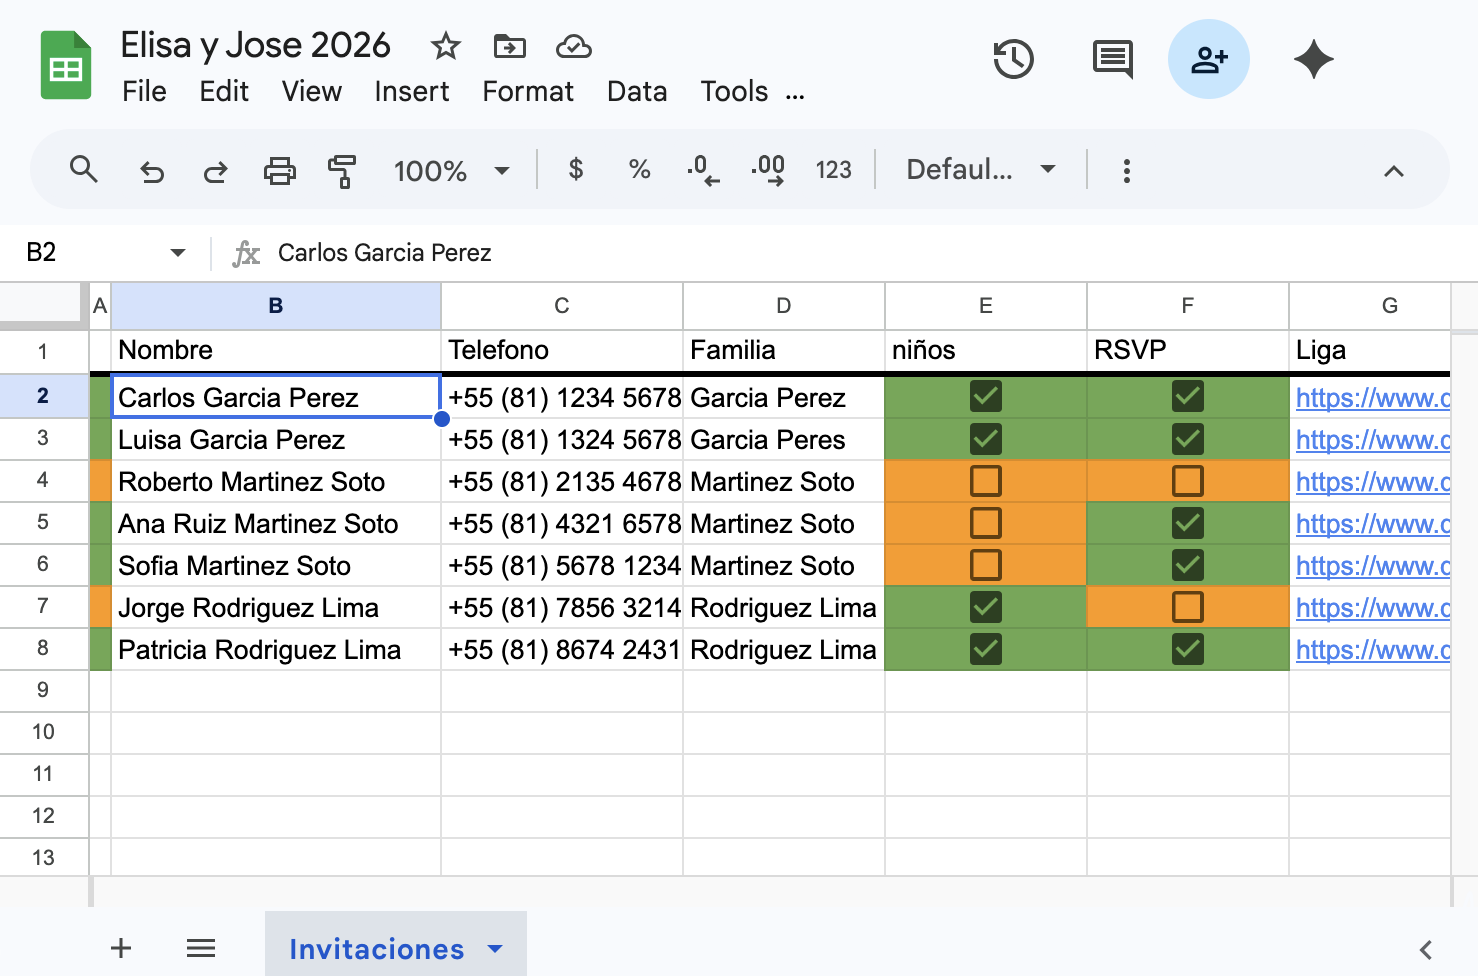Apply currency format to selection
The width and height of the screenshot is (1478, 976).
click(x=575, y=170)
